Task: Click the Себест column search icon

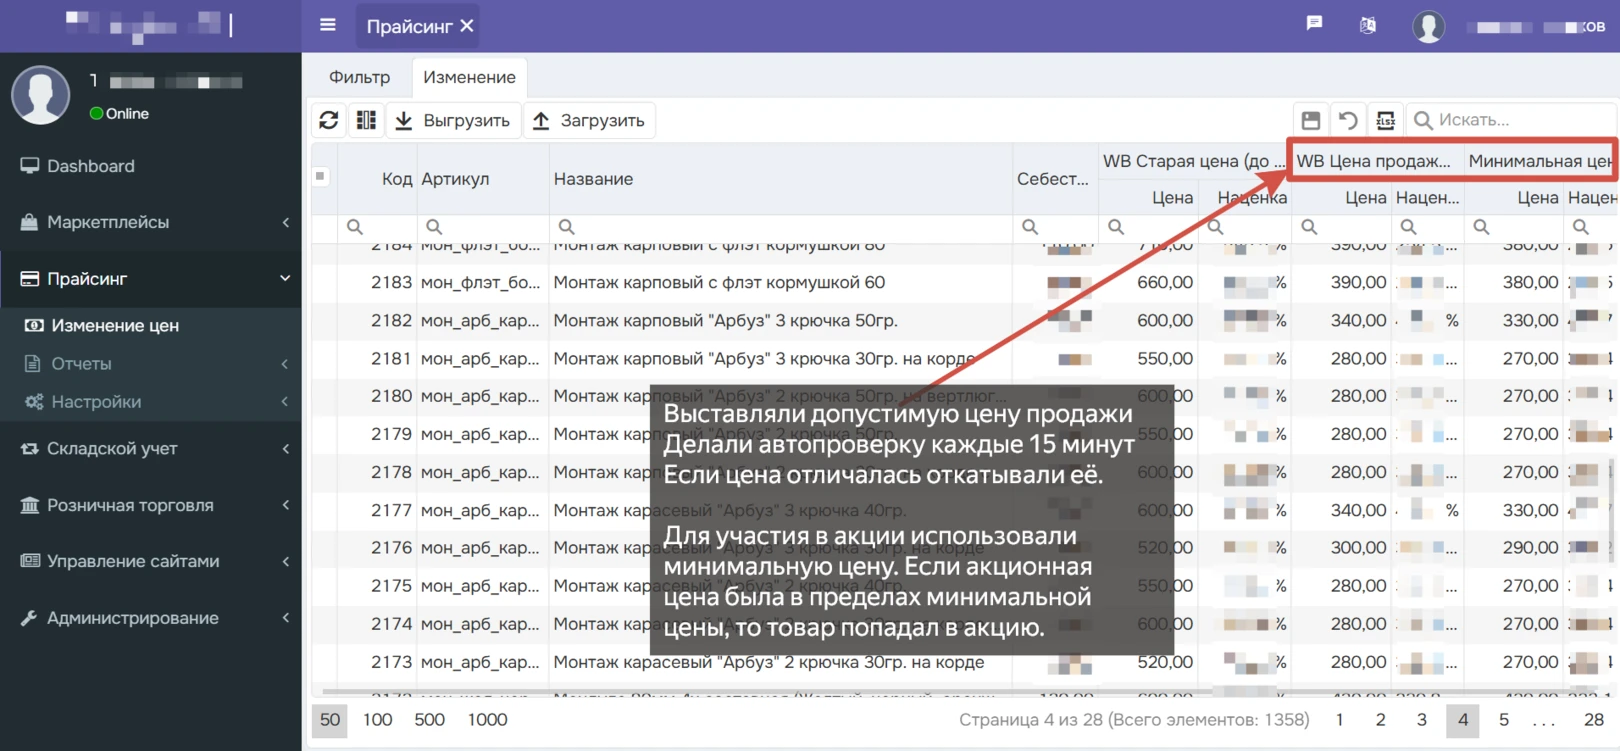Action: (1030, 227)
